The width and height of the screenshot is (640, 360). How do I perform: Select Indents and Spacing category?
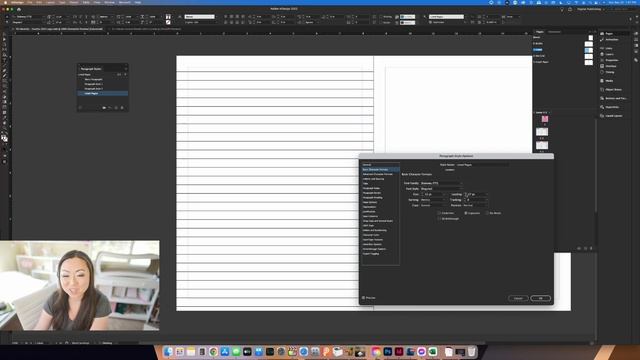click(373, 179)
